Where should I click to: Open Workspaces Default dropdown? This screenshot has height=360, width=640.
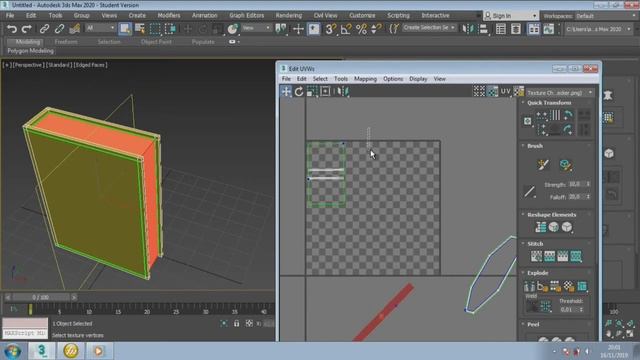point(606,16)
